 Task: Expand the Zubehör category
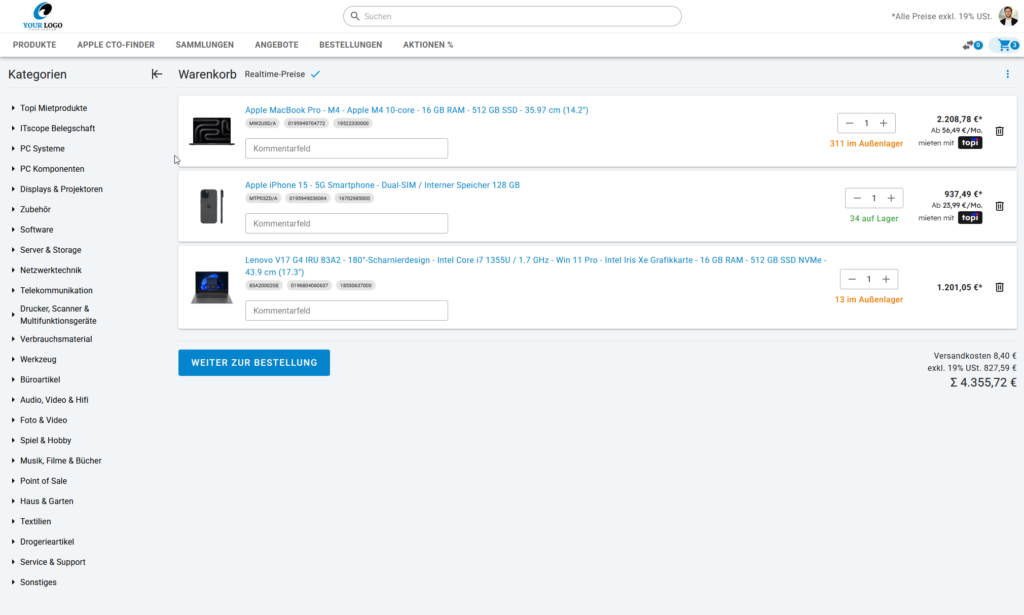[13, 210]
